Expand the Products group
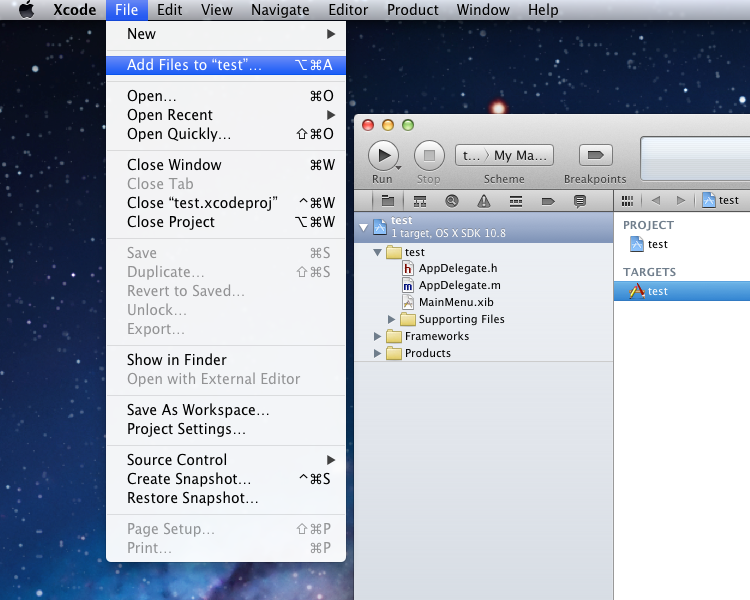 tap(377, 353)
